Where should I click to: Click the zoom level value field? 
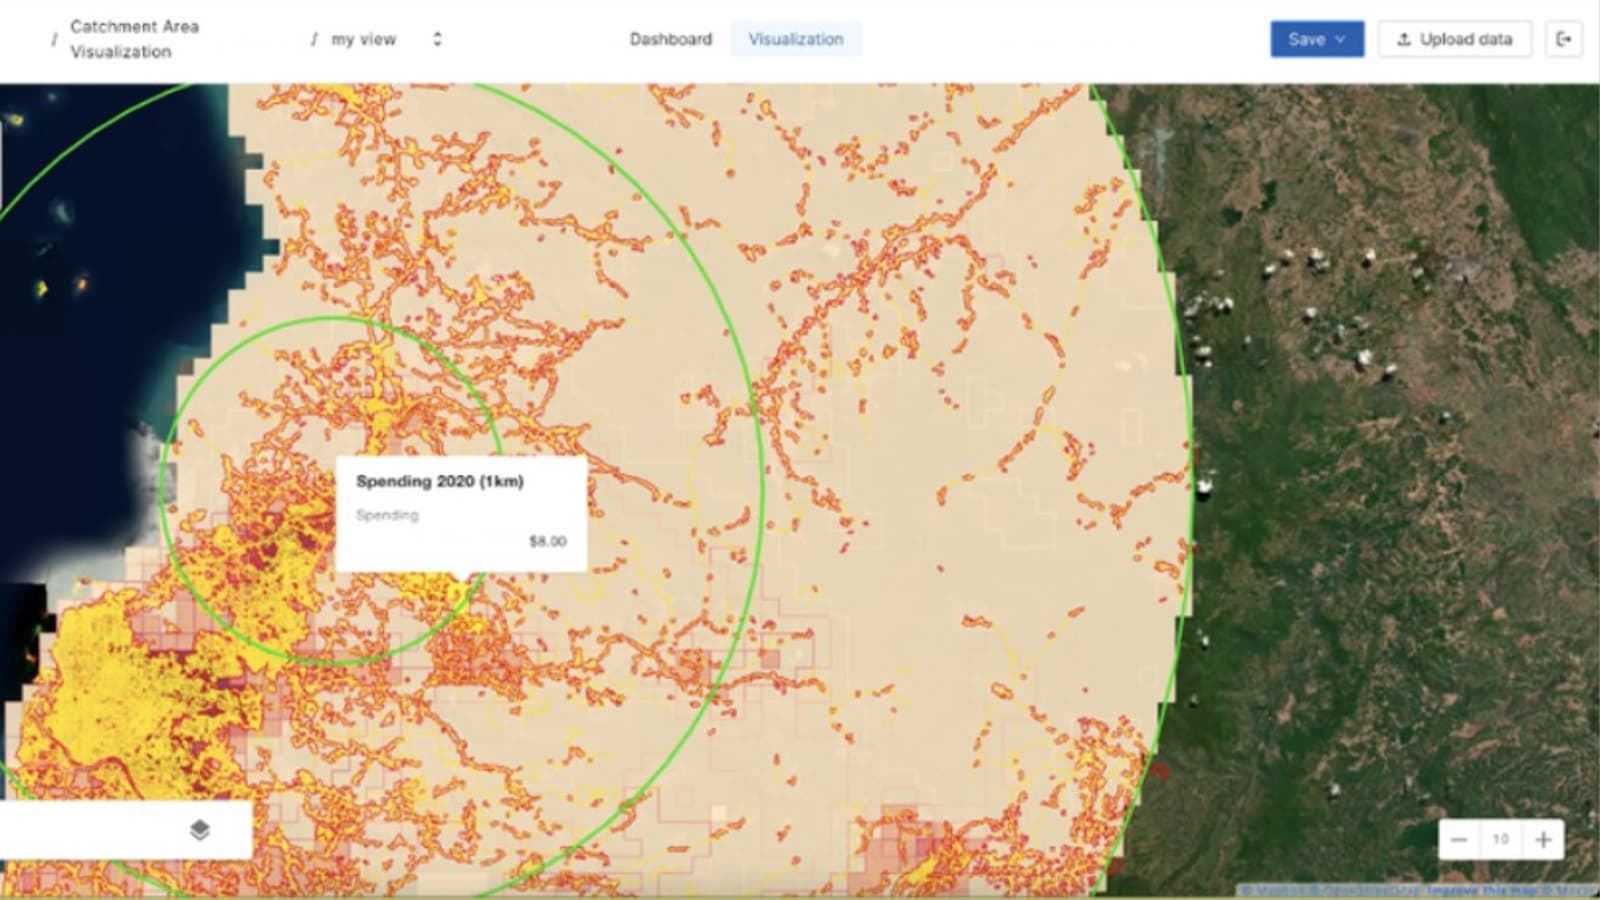pos(1501,840)
